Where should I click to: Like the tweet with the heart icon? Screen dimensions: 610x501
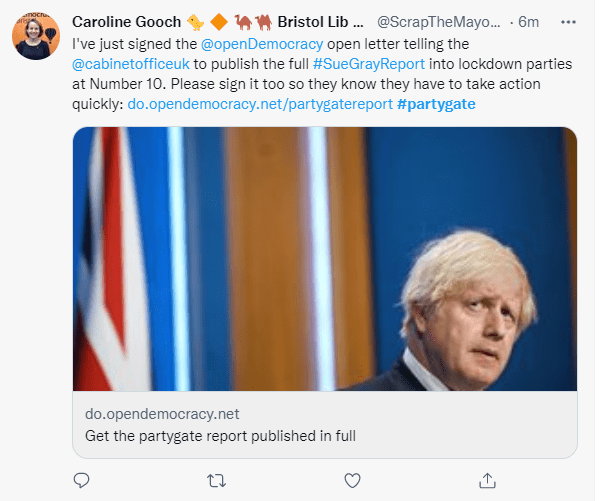(352, 480)
